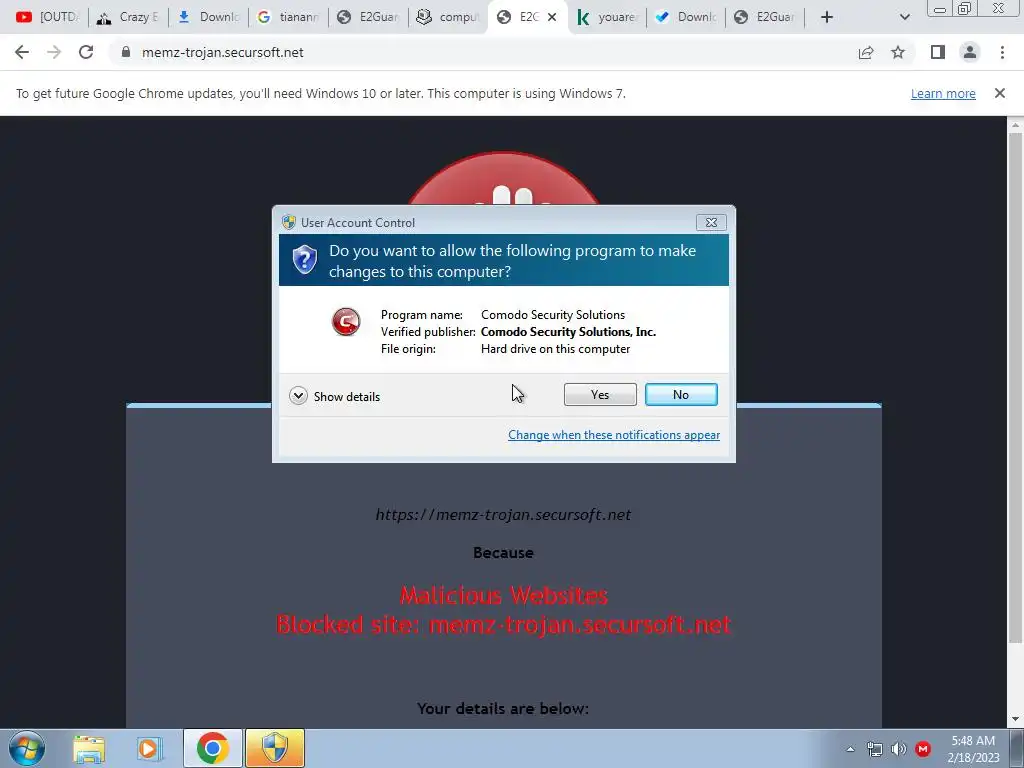This screenshot has height=768, width=1024.
Task: Click 'Your details are below:' text
Action: click(503, 709)
